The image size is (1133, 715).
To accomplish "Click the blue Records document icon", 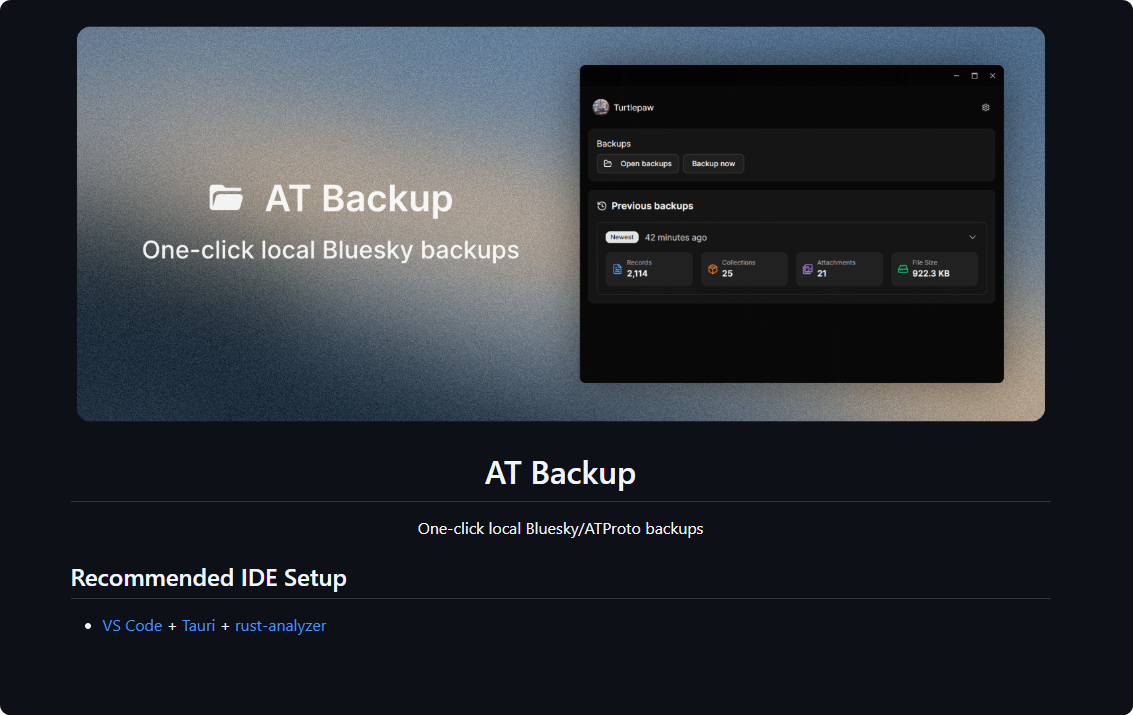I will [617, 269].
